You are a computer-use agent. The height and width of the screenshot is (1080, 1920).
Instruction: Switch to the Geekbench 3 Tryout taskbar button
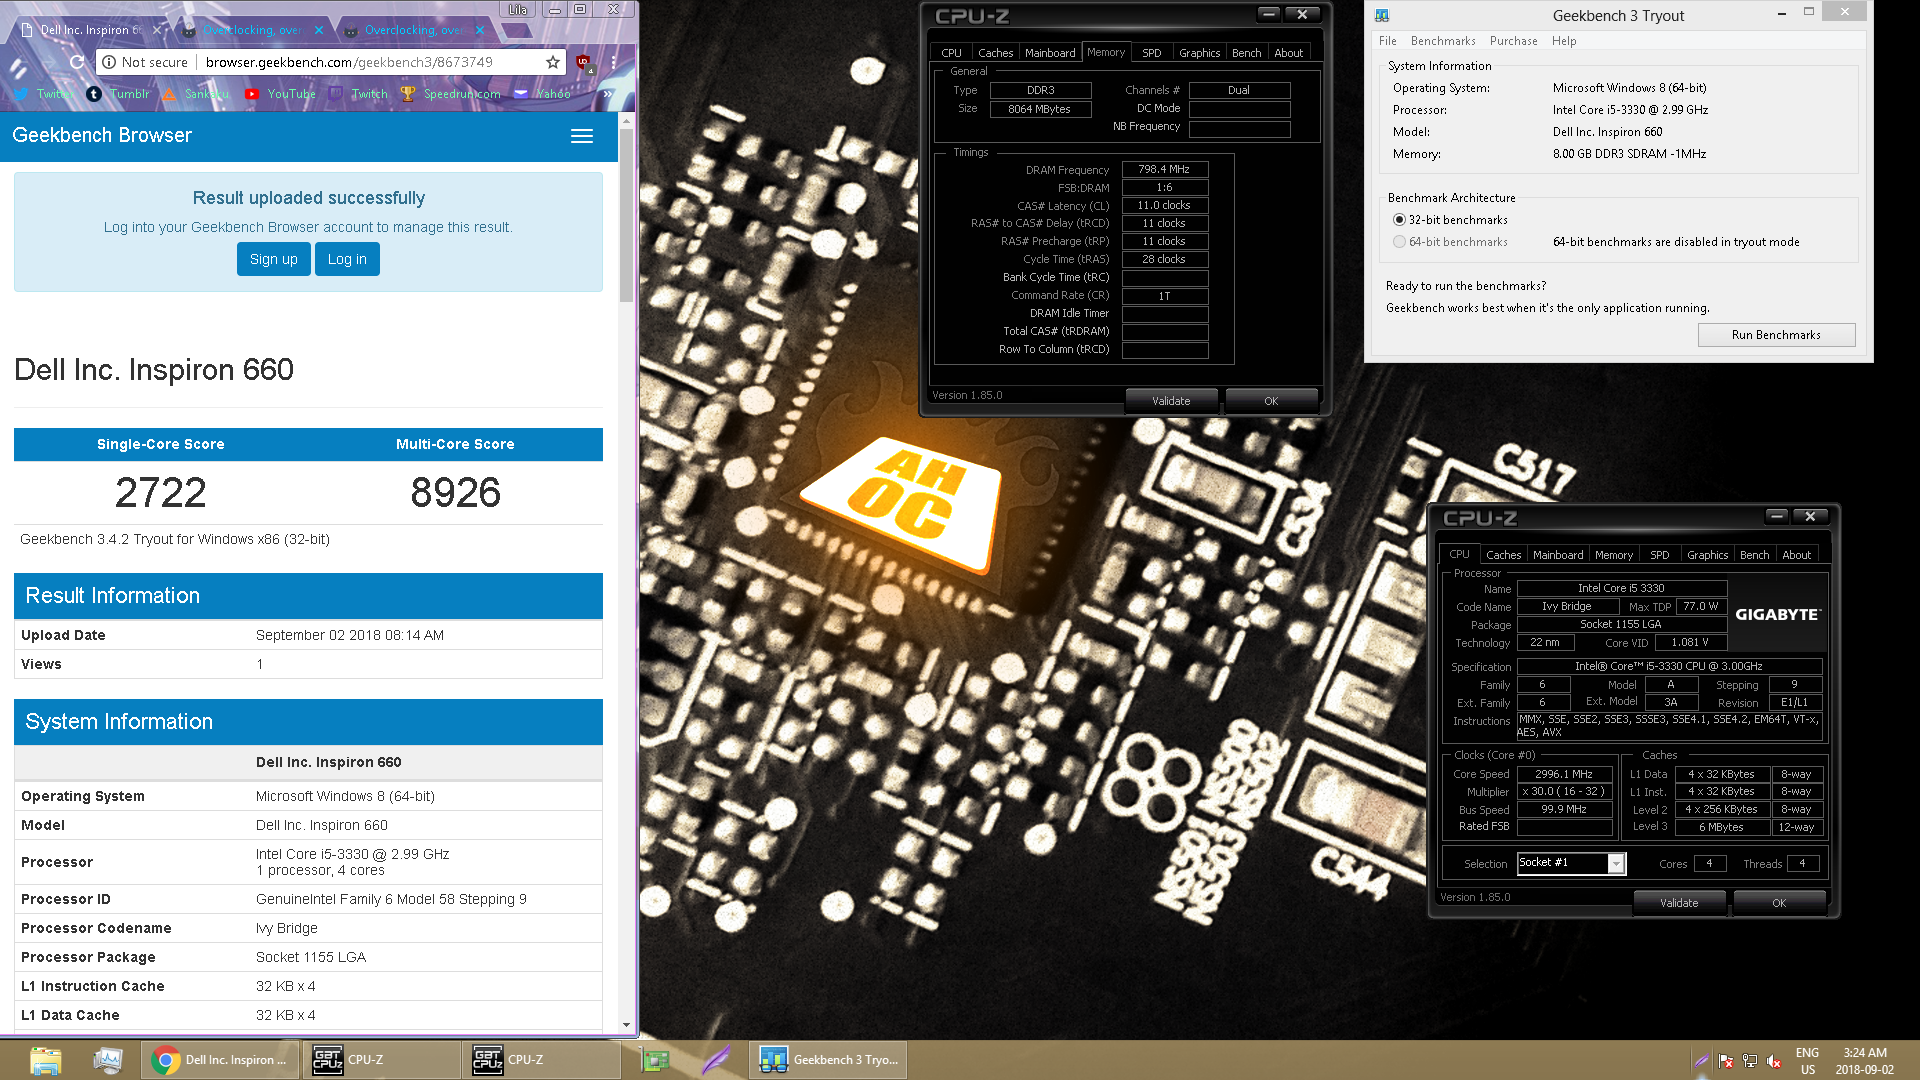[829, 1060]
